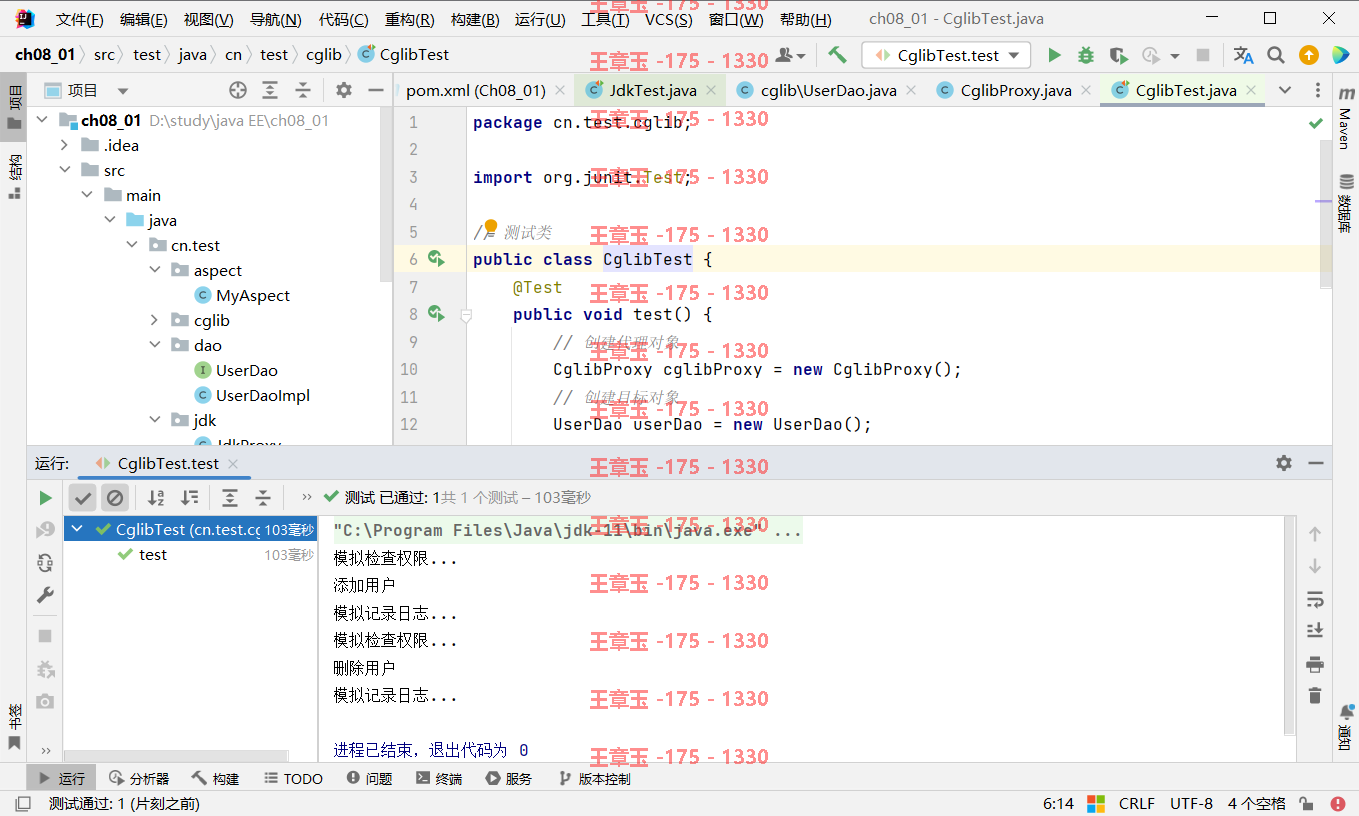Viewport: 1359px width, 816px height.
Task: Select the test result row under CglibTest
Action: (190, 554)
